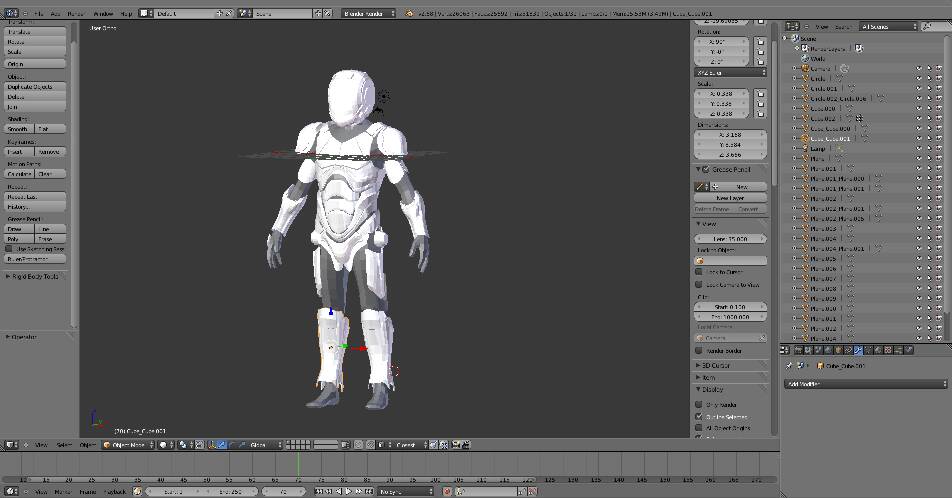Click OpenGL render image camera icon
The image size is (952, 498).
click(456, 445)
